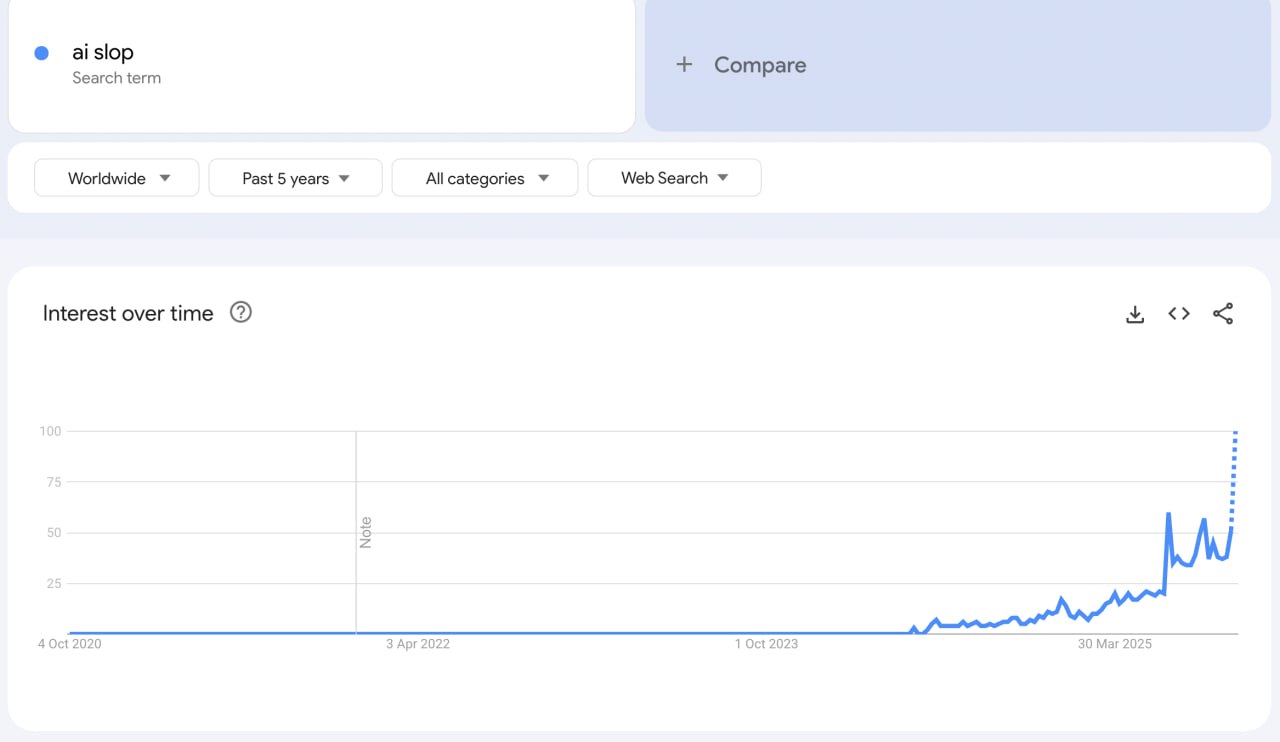1280x742 pixels.
Task: Click the 50 value on the y-axis
Action: (x=54, y=533)
